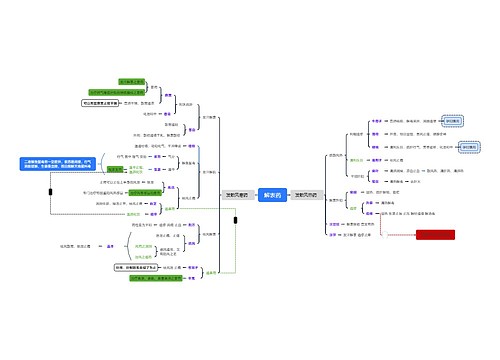Select the lower dashed blue-outlined box
Screen dimensions: 500x360
(x=469, y=147)
